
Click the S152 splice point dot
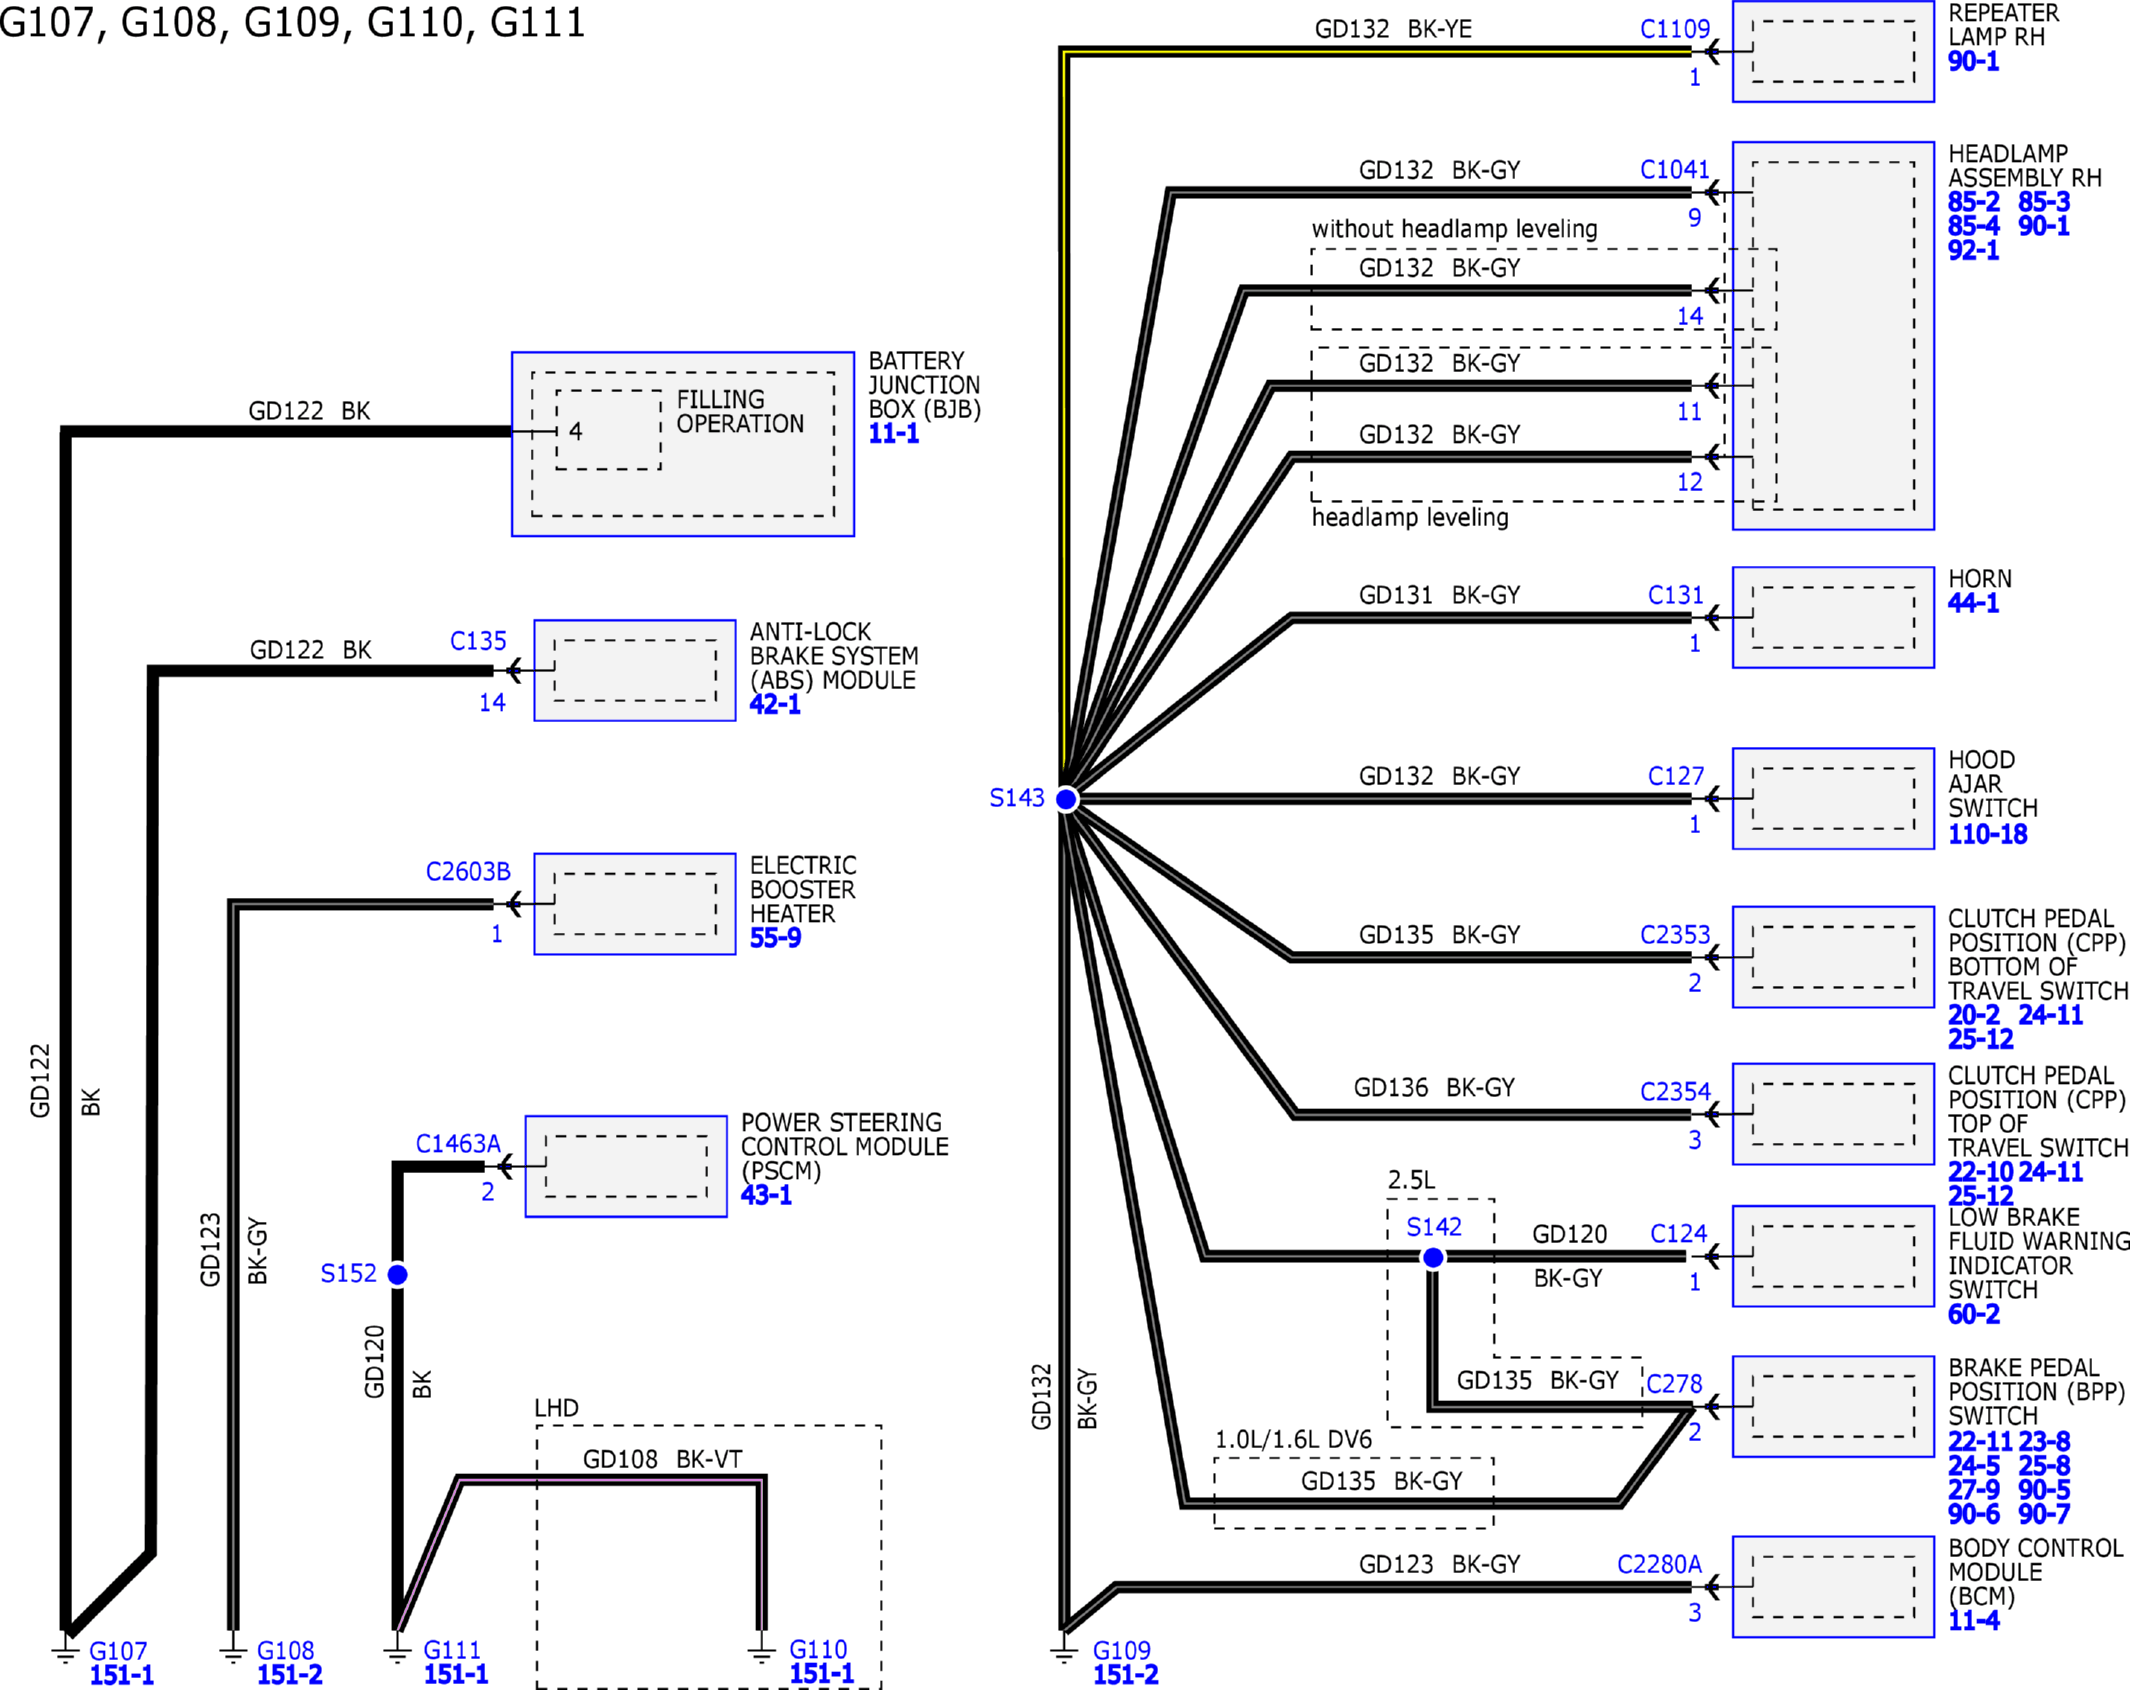(398, 1274)
